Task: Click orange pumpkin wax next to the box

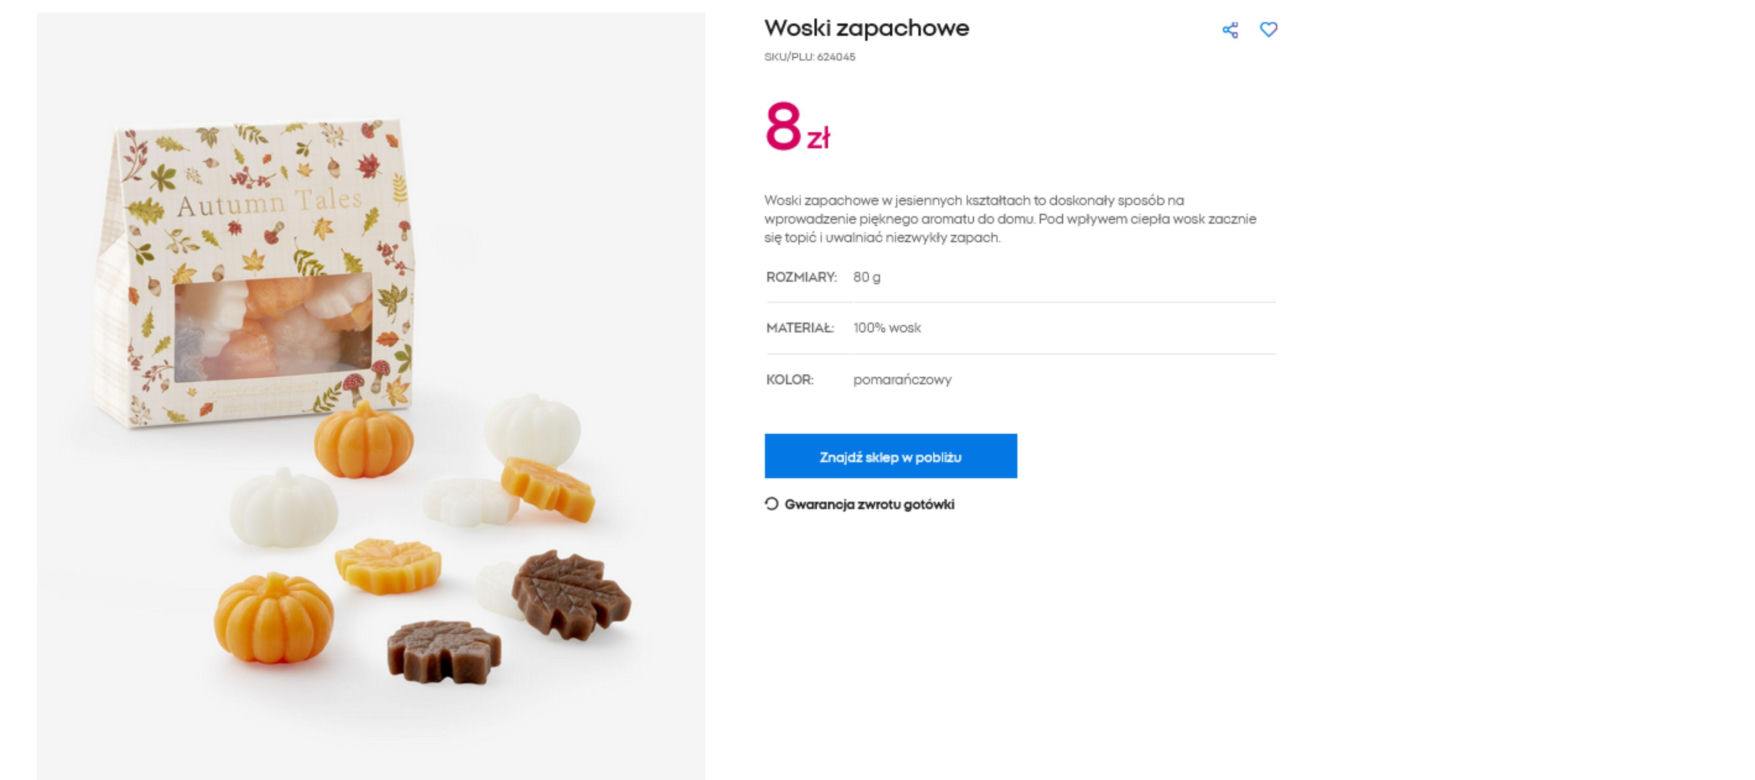Action: (363, 440)
